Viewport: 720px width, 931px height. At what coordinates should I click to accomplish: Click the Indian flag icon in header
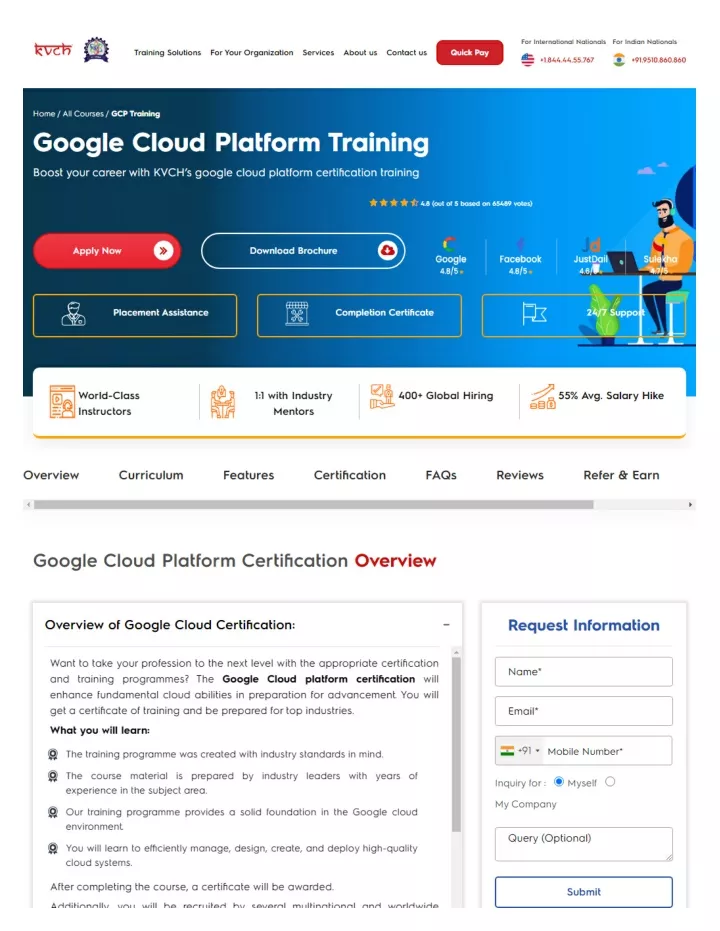click(619, 60)
